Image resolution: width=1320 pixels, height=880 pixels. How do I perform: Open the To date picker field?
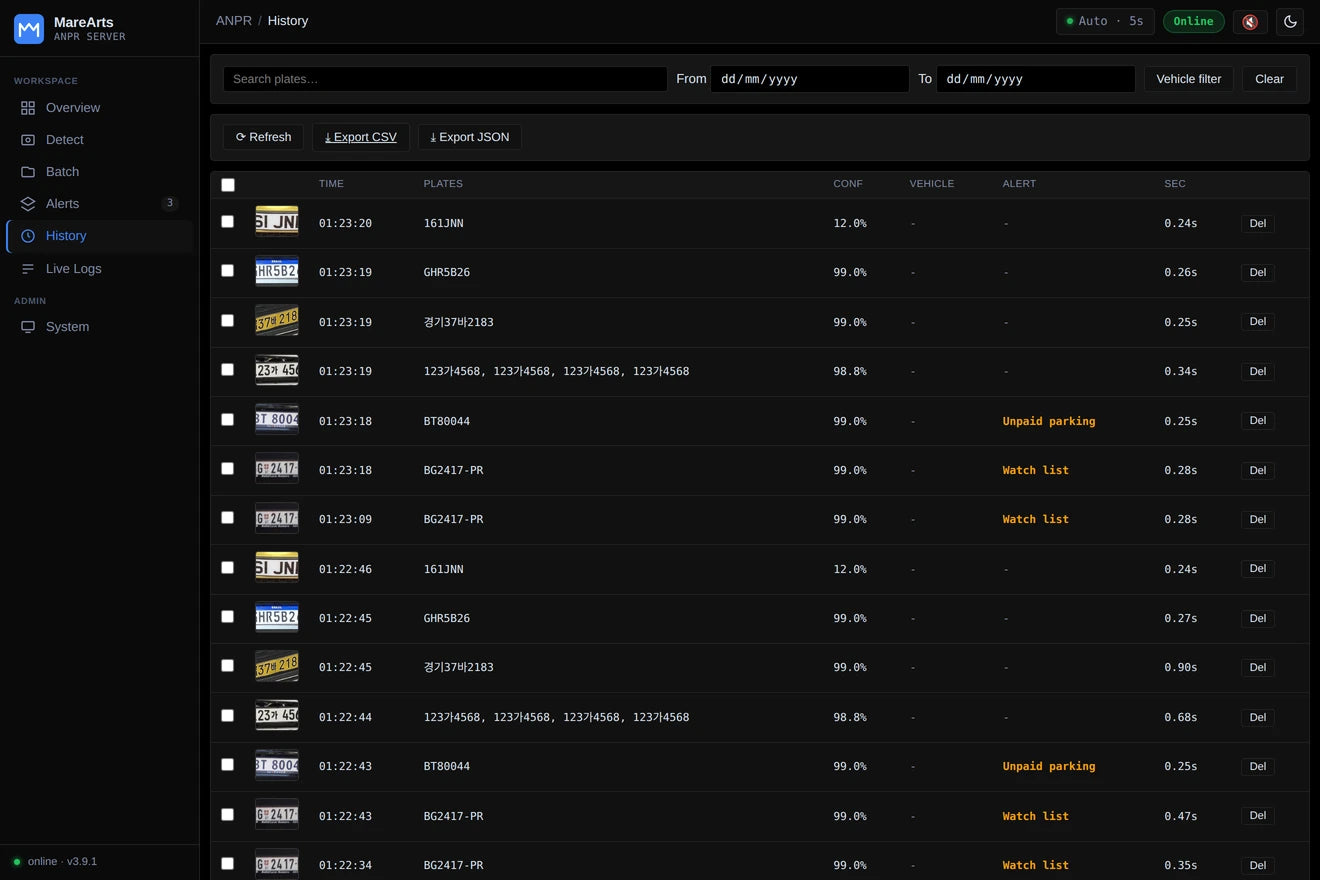pos(1035,79)
